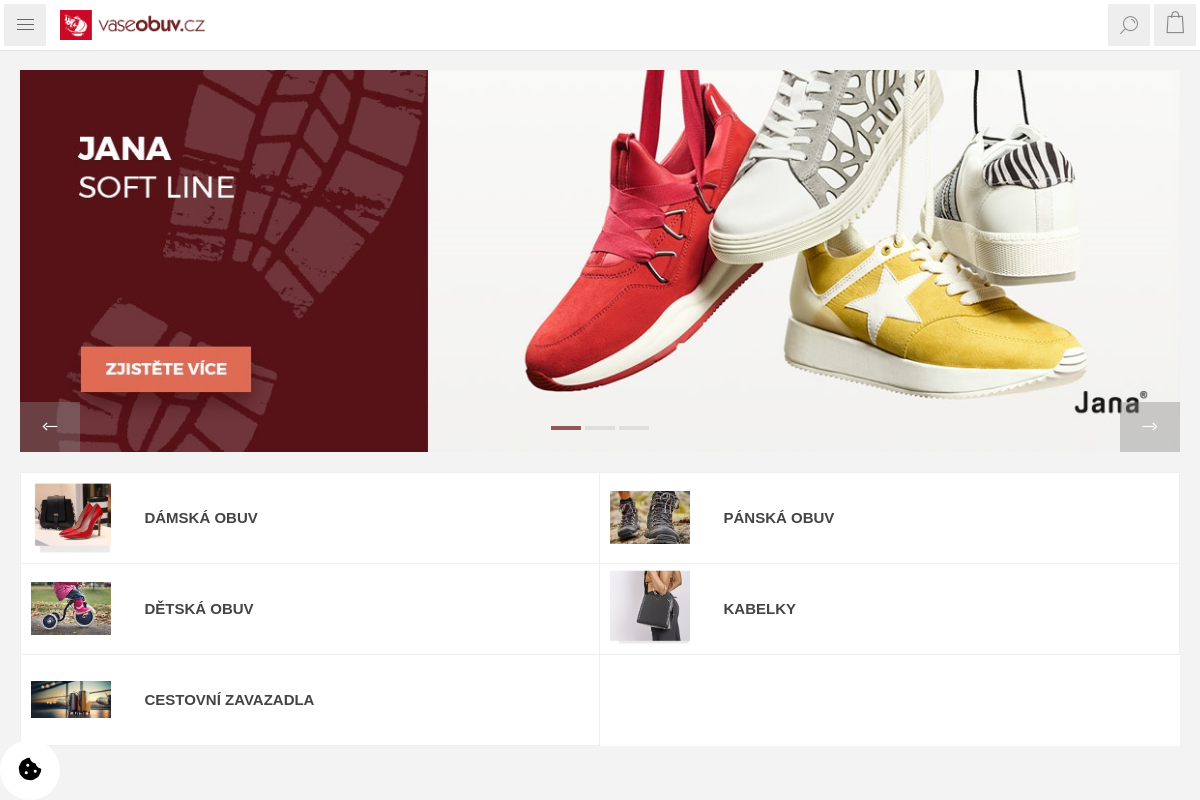Screen dimensions: 1200x800
Task: Click the vaseobuv.cz logo
Action: tap(132, 25)
